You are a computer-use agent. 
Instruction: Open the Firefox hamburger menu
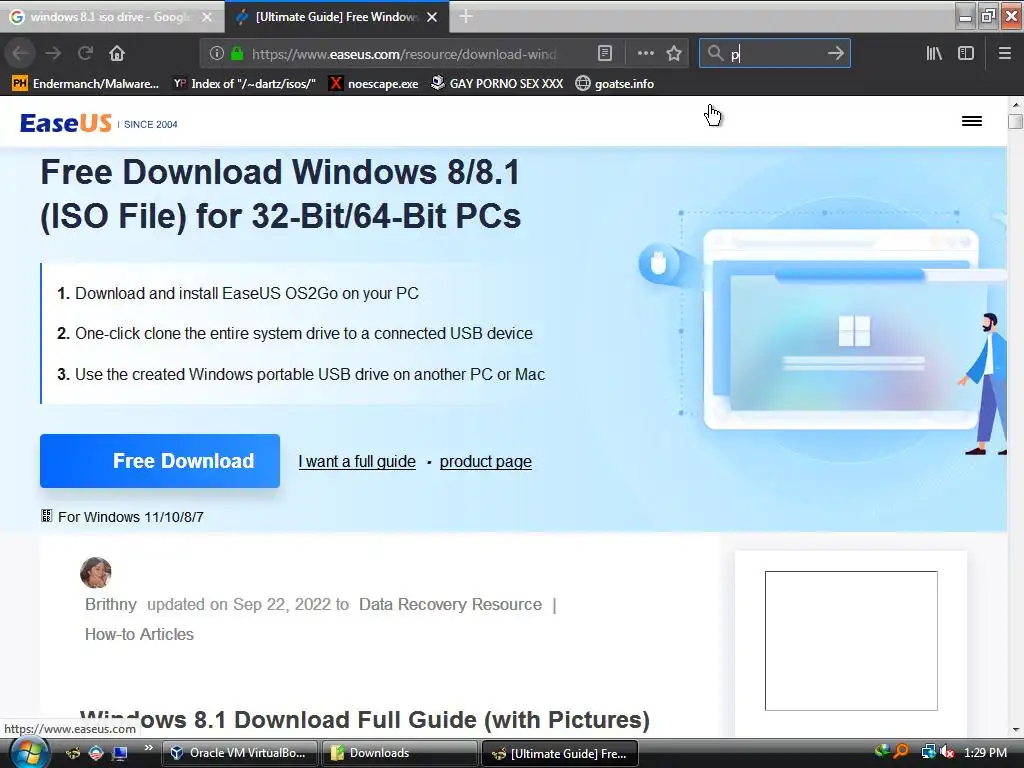pyautogui.click(x=1004, y=54)
